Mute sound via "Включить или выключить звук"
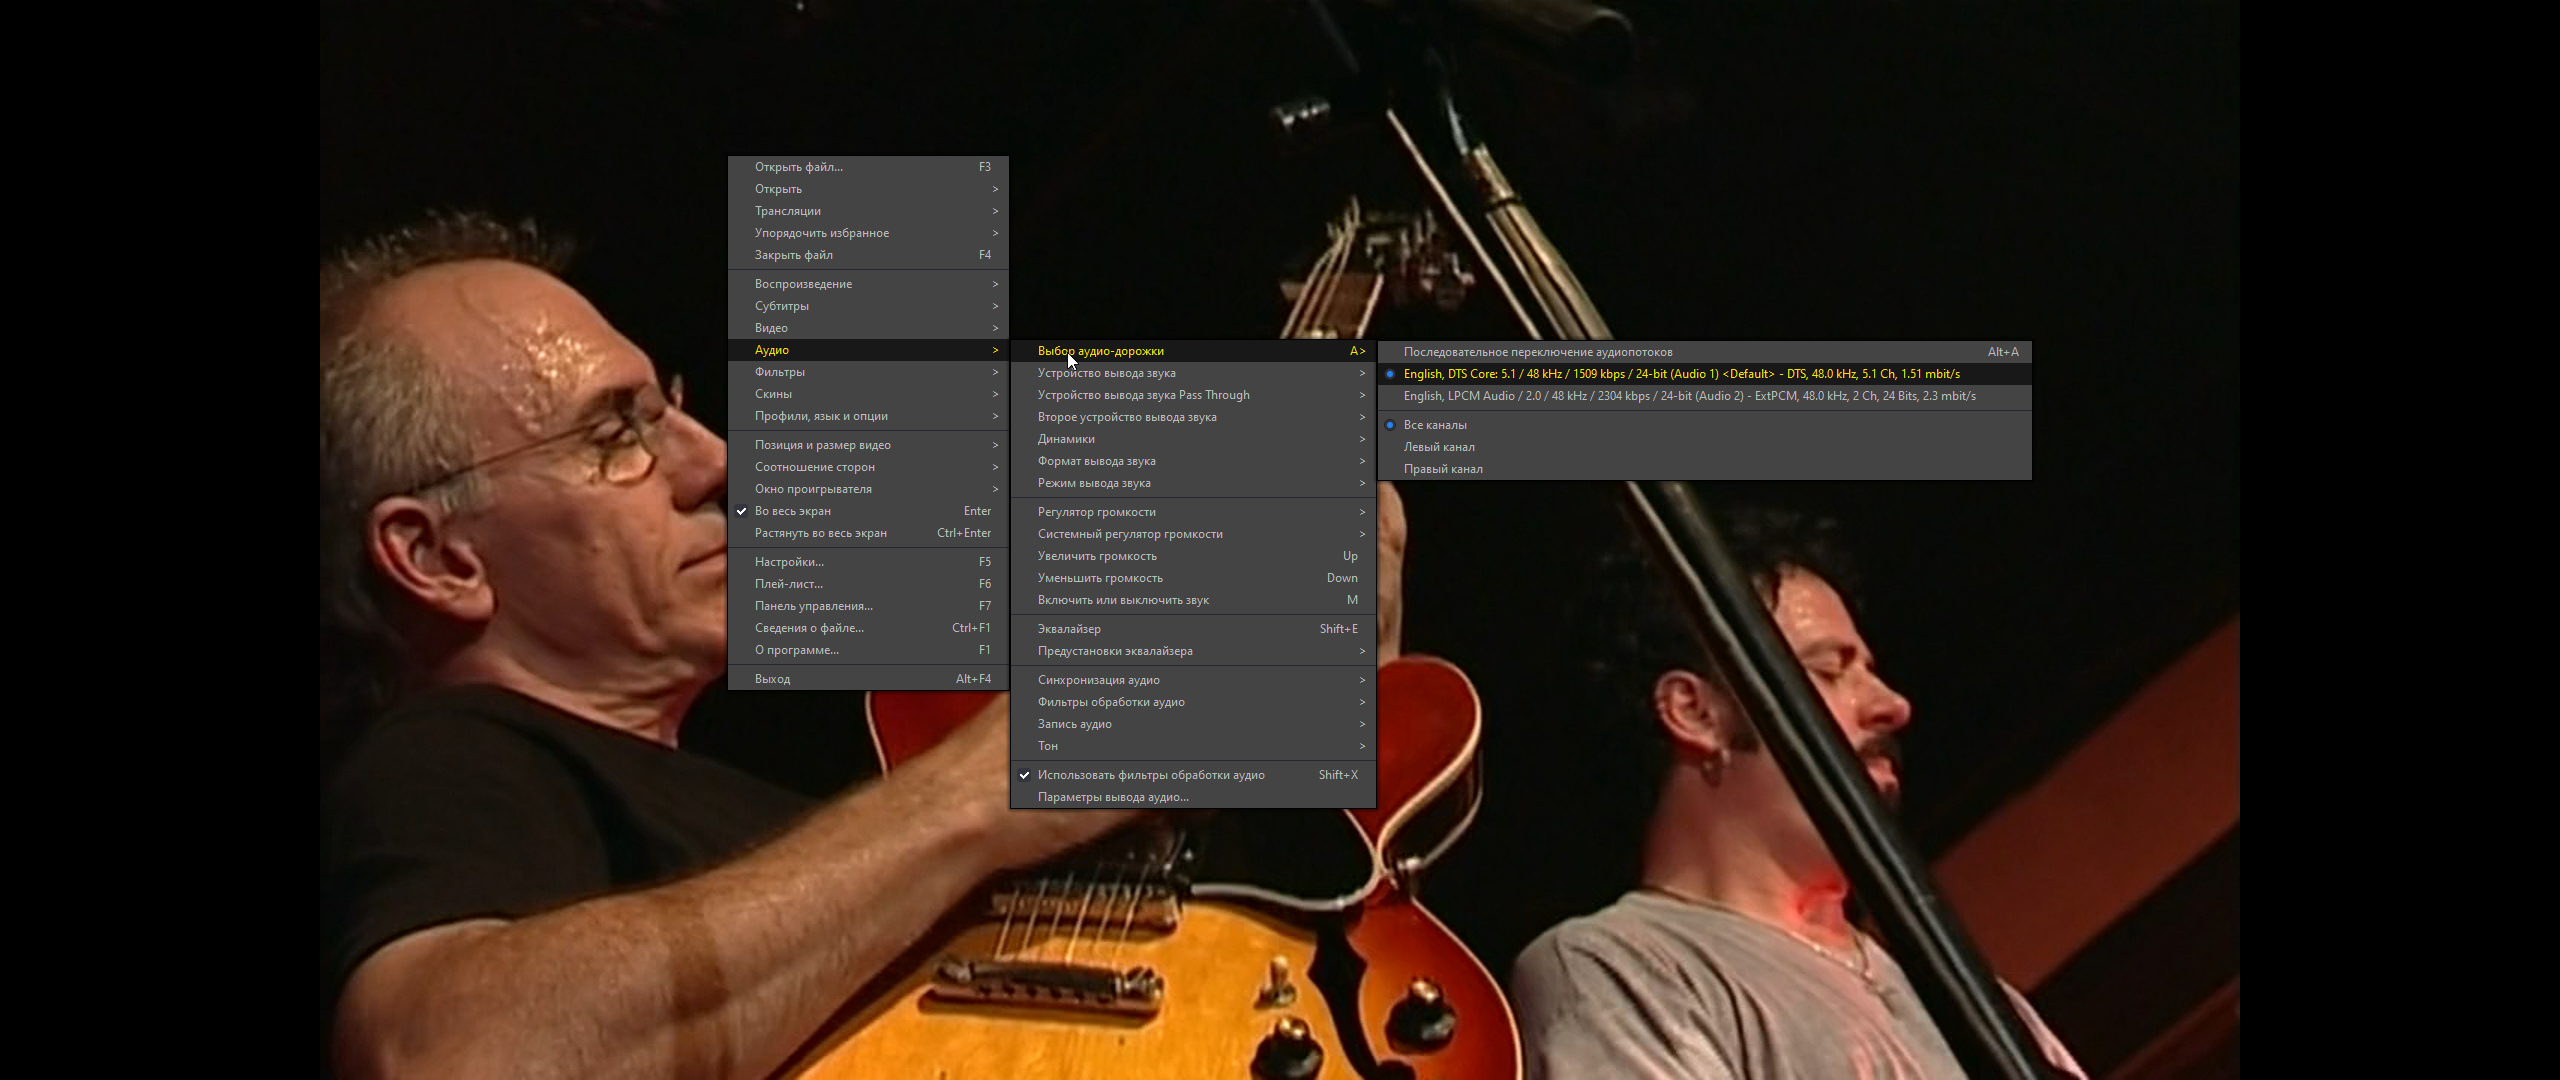 pyautogui.click(x=1123, y=599)
